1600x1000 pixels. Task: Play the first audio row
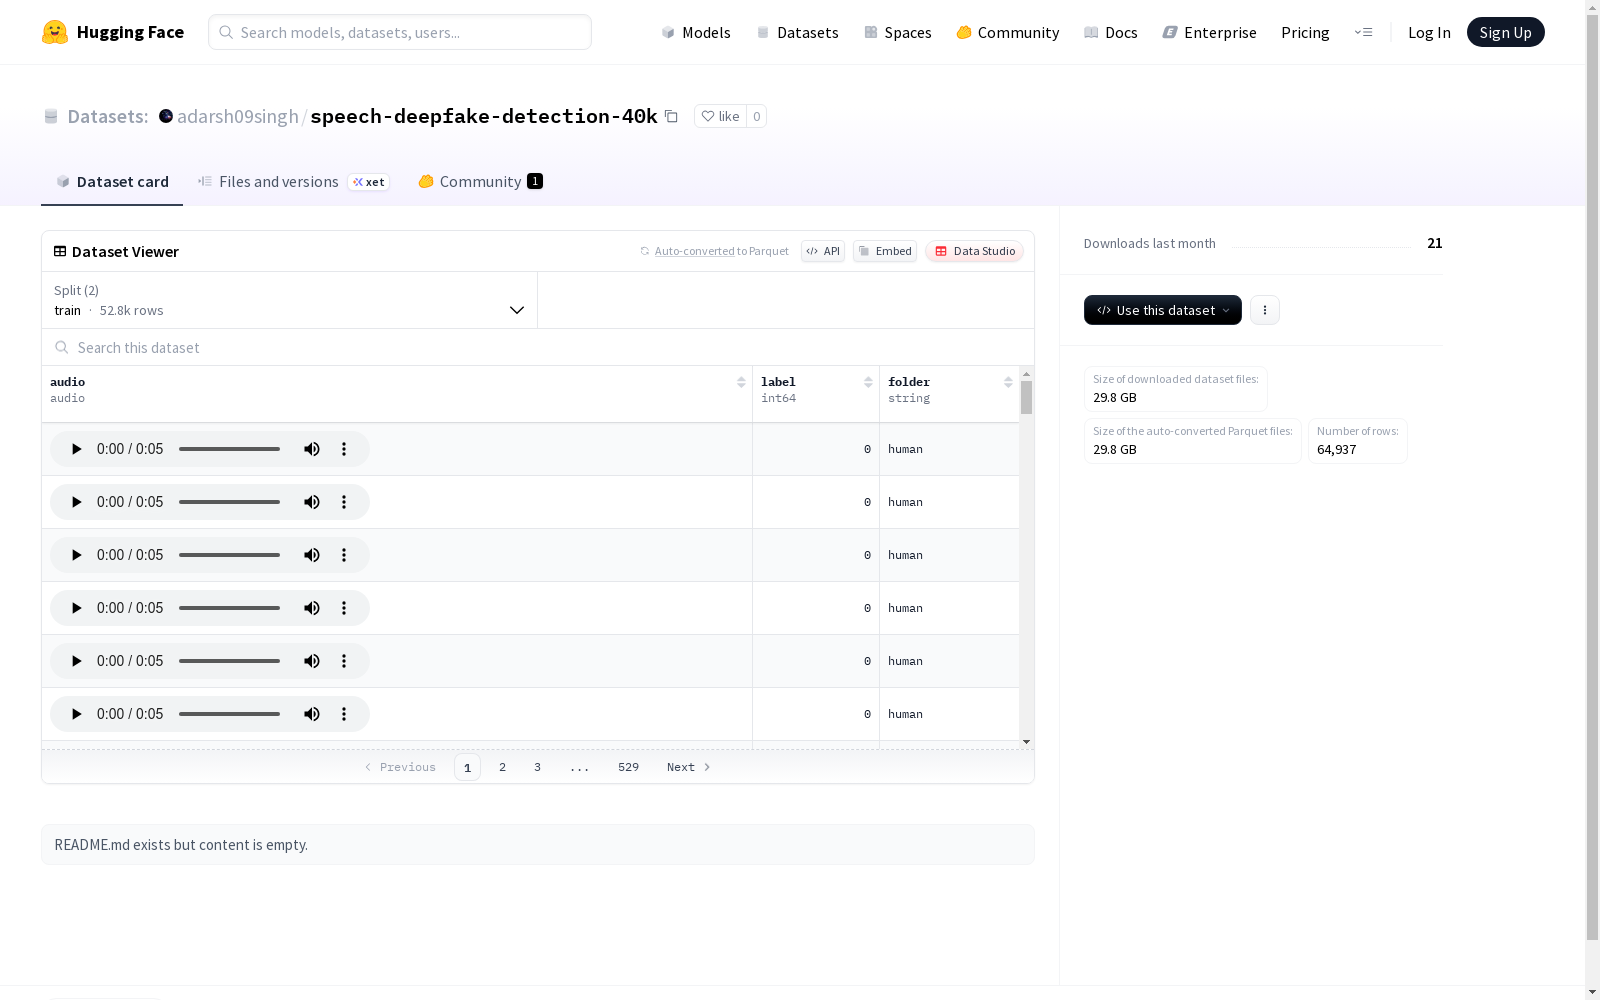[x=76, y=449]
